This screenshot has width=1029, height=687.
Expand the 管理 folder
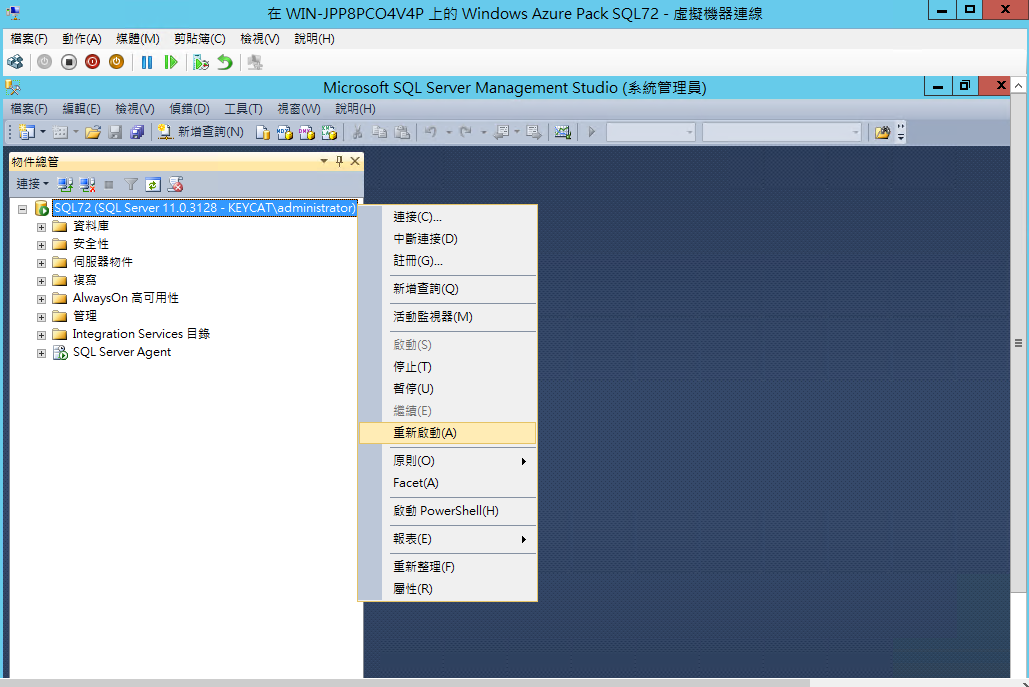coord(41,317)
